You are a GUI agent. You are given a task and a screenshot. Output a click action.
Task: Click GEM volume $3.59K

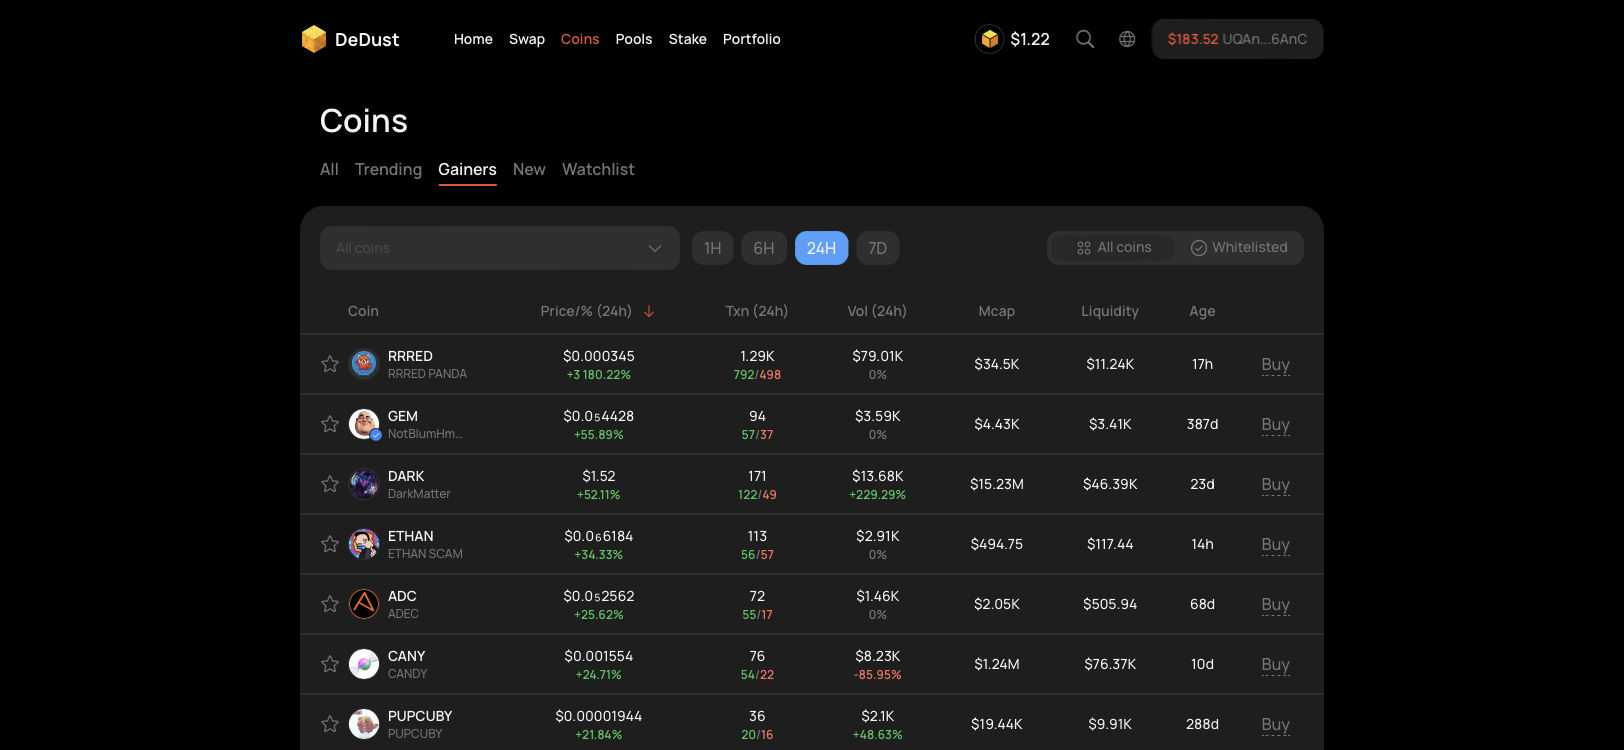point(878,416)
